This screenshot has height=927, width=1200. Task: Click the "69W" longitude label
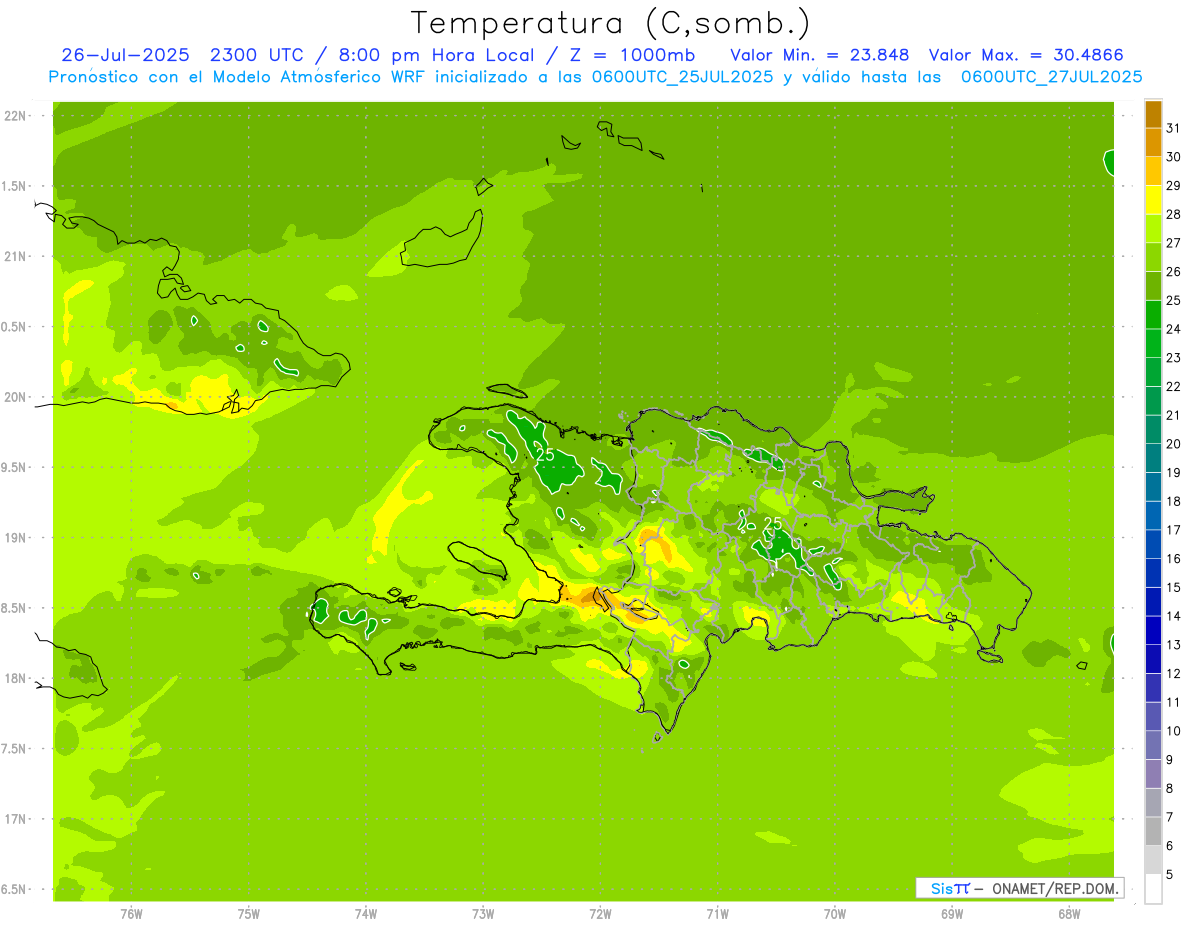tap(952, 914)
